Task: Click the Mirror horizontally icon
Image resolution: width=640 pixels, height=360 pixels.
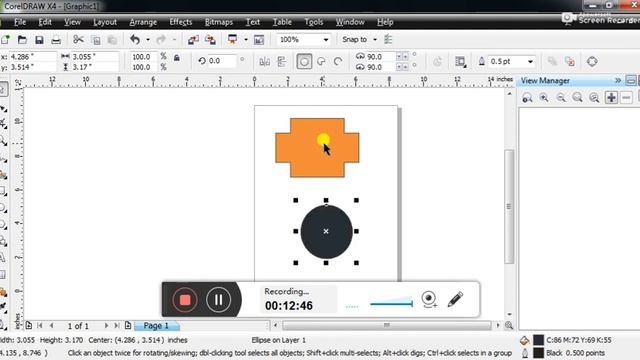Action: coord(264,62)
